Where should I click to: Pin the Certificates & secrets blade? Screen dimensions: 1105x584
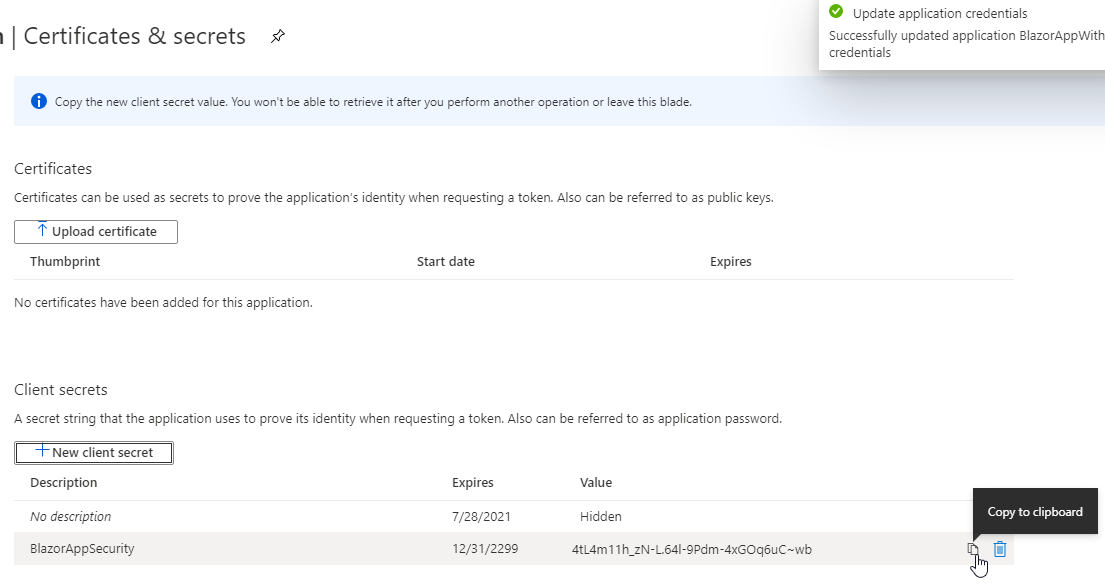pyautogui.click(x=278, y=36)
